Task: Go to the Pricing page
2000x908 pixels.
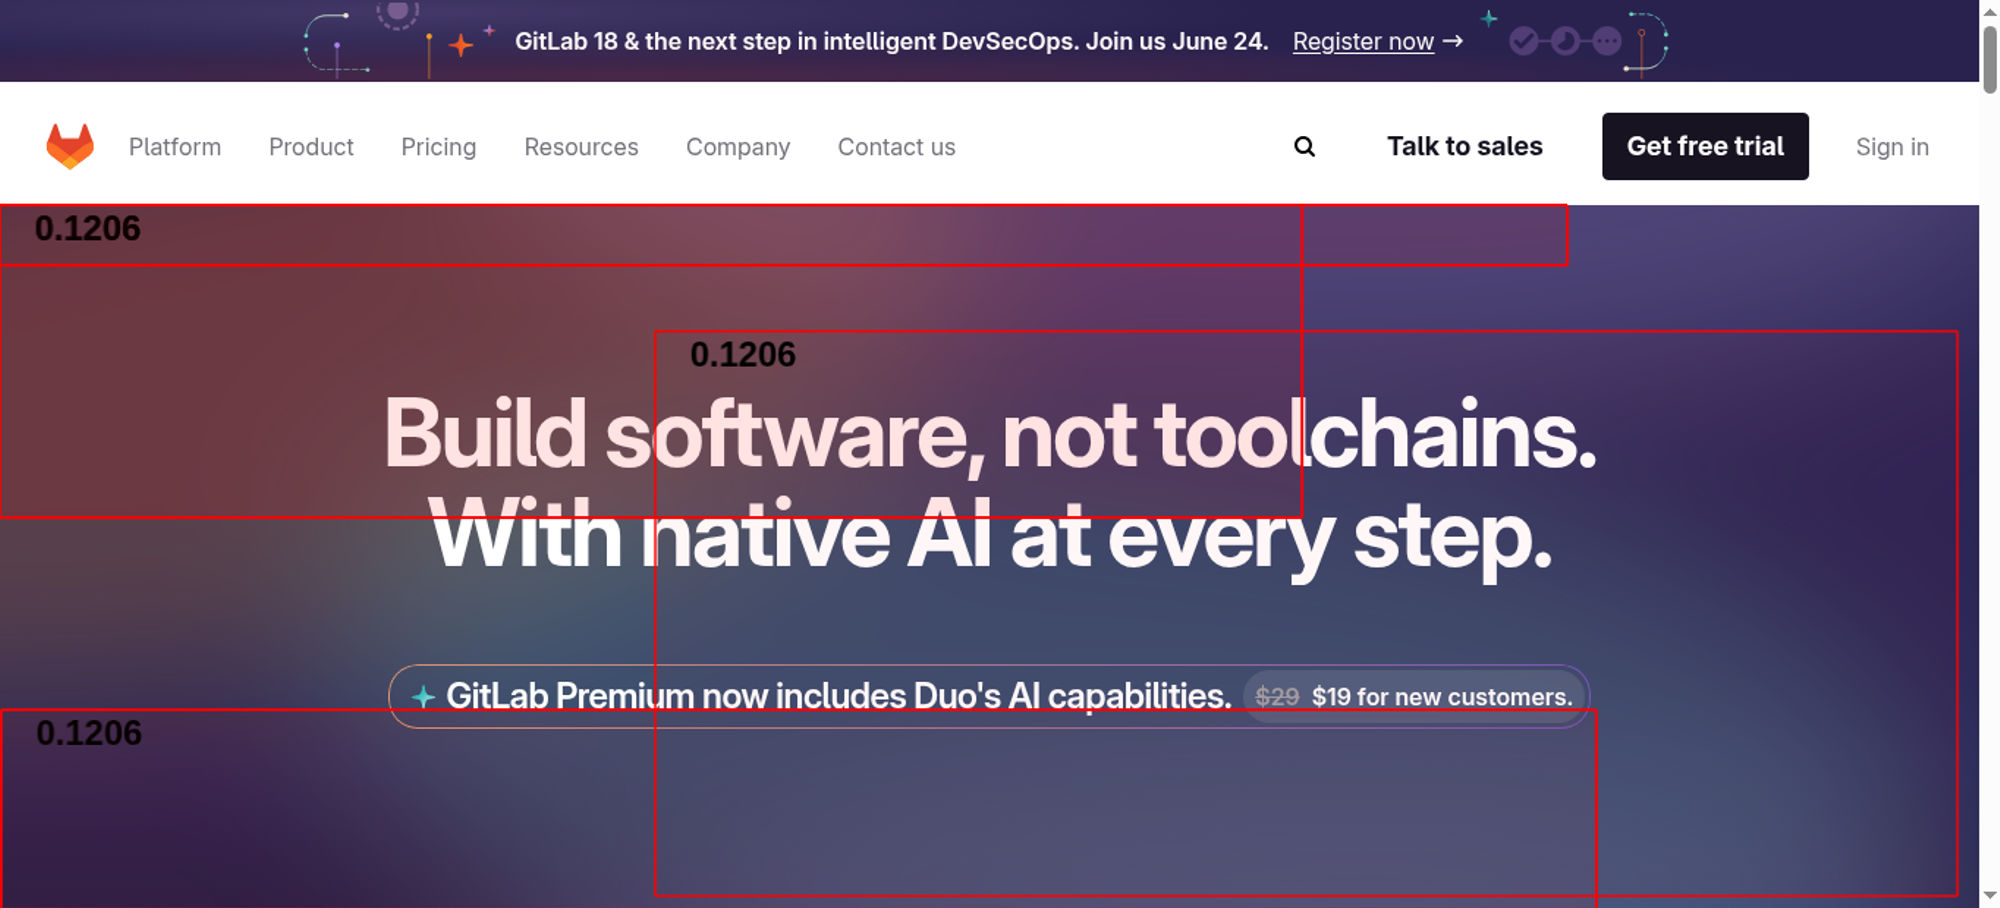Action: [438, 147]
